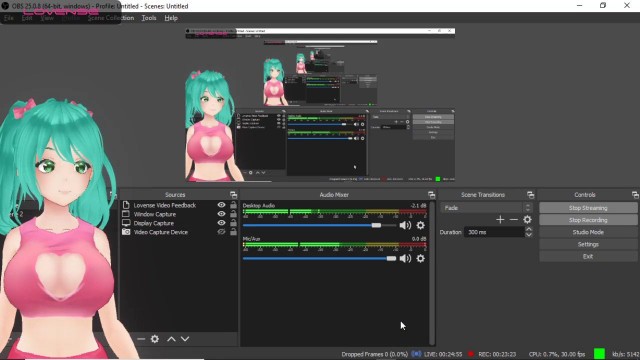The image size is (640, 360).
Task: Select the Video Capture Device source row
Action: 179,232
